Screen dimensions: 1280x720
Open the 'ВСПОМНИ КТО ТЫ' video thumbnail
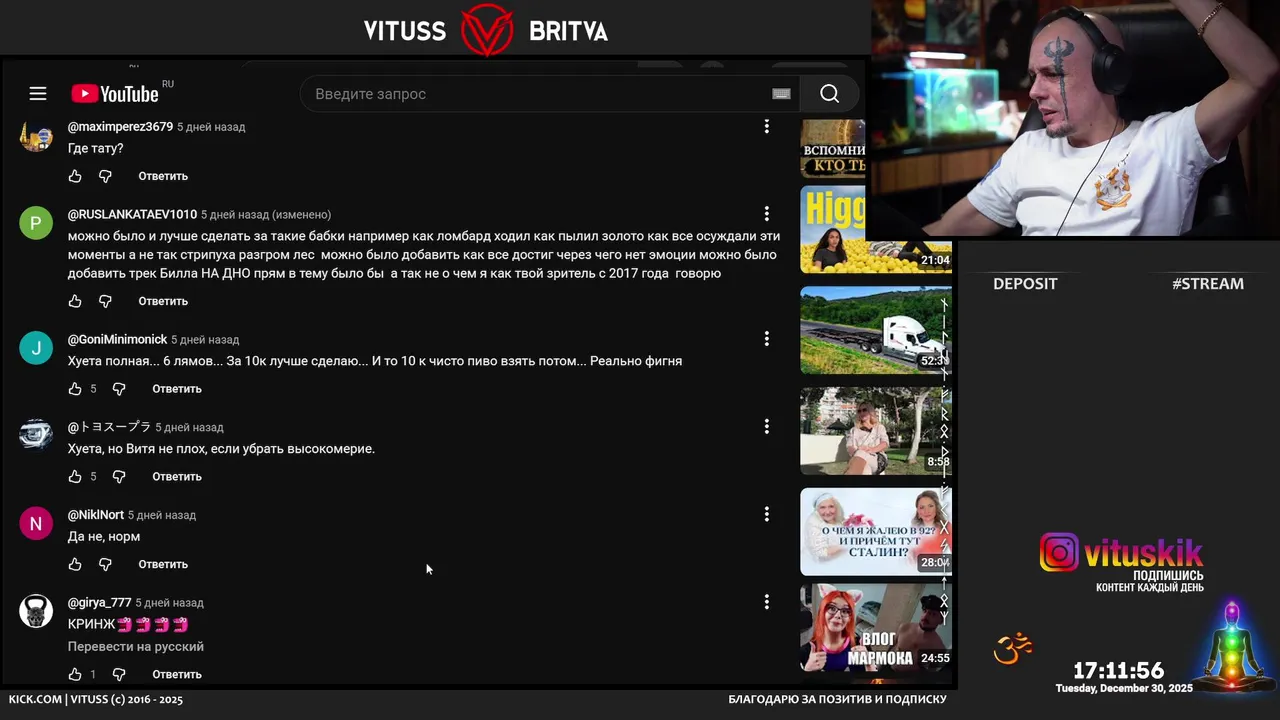833,148
